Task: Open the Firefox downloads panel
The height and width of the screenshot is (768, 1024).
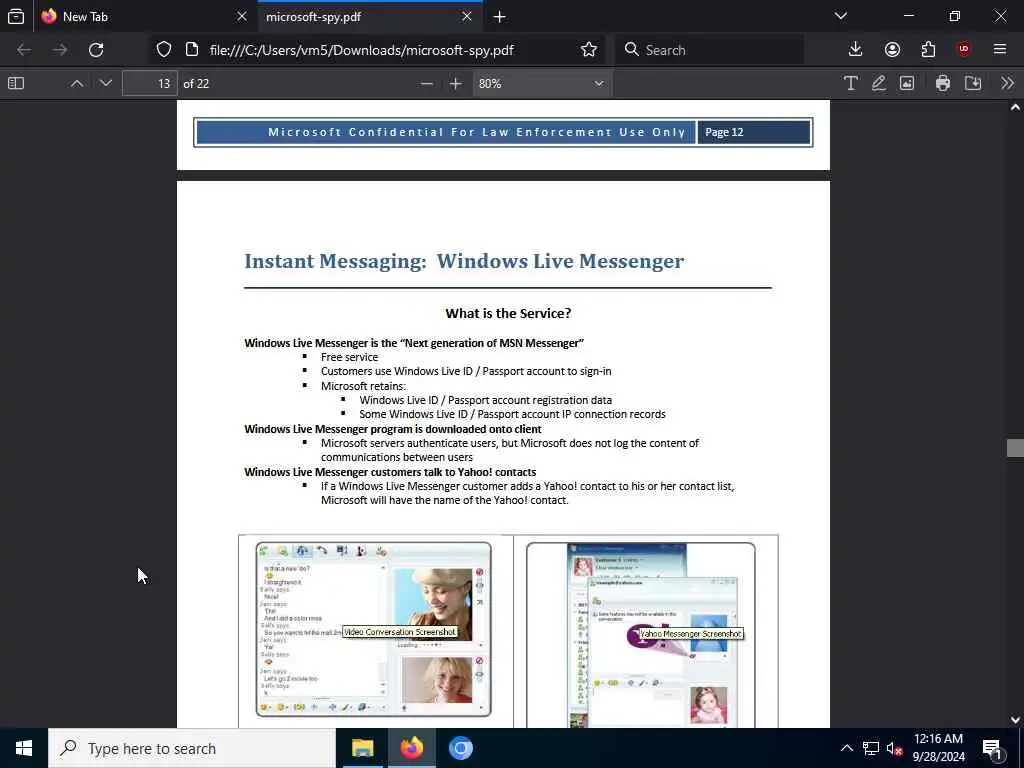Action: 856,50
